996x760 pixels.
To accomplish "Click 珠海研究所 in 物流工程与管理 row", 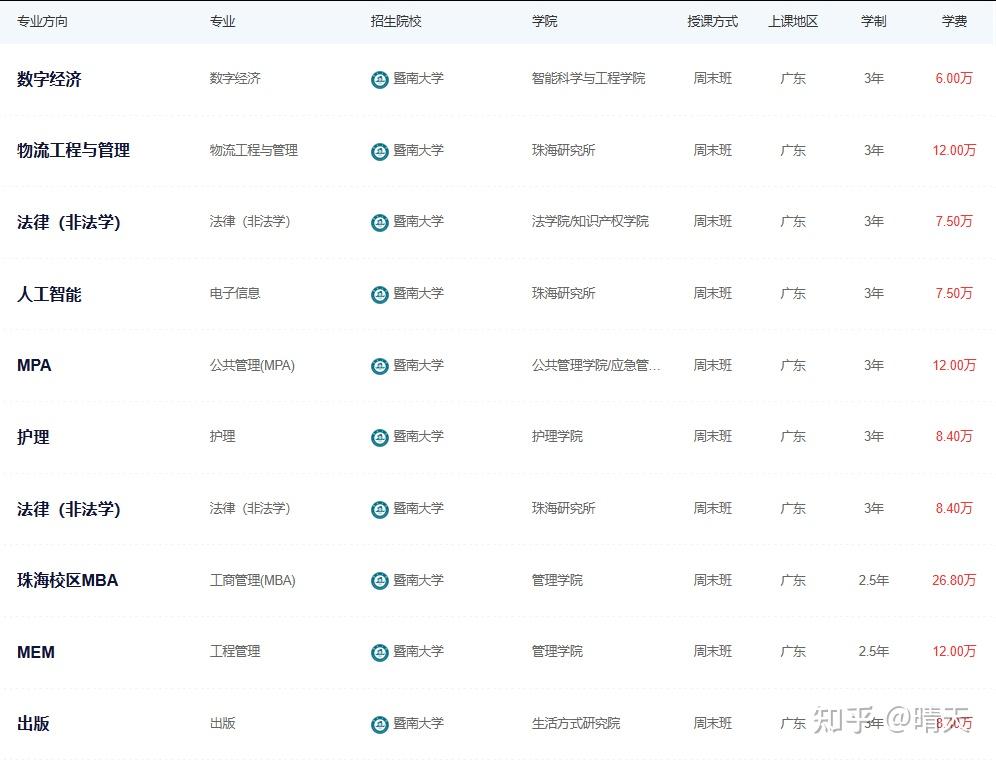I will click(x=563, y=151).
